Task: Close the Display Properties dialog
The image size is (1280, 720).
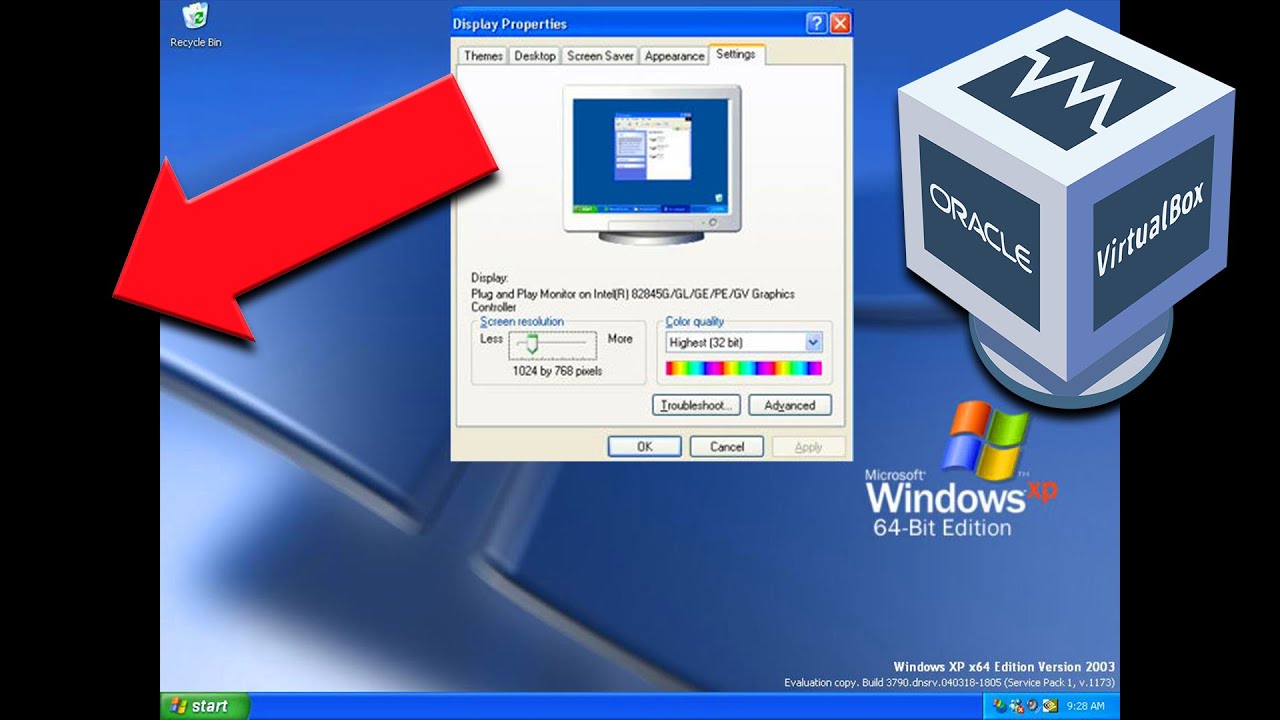Action: (840, 23)
